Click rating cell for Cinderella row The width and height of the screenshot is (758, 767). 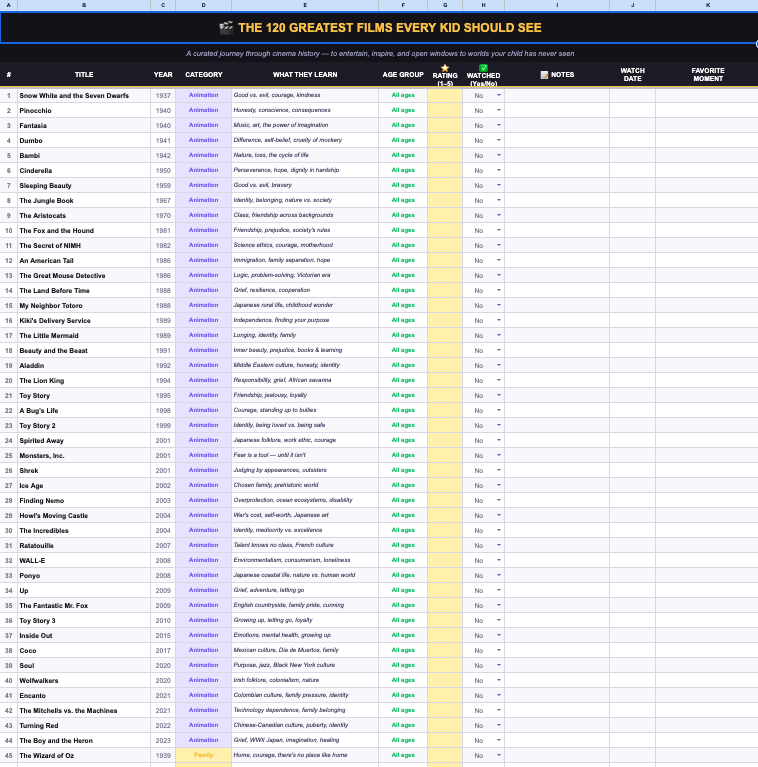[445, 170]
